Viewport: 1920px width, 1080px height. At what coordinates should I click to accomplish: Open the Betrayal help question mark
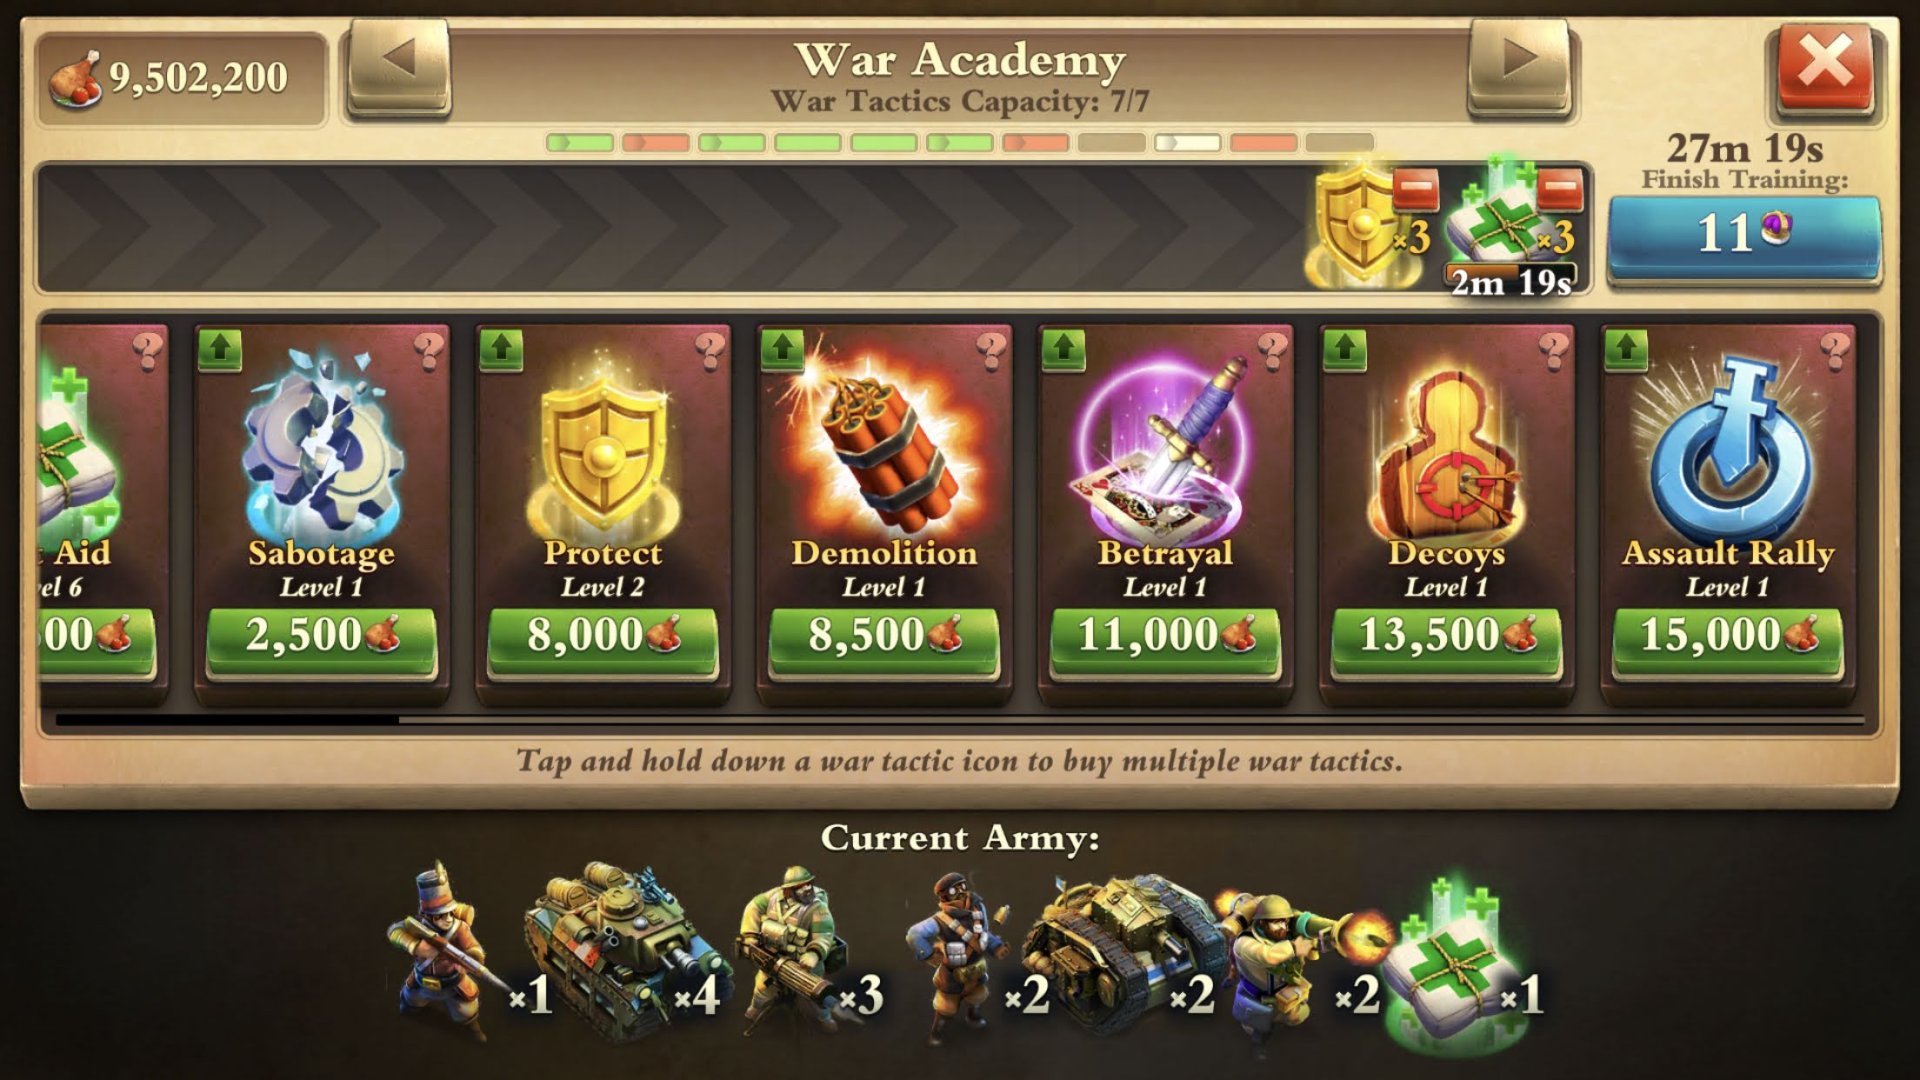tap(1272, 349)
